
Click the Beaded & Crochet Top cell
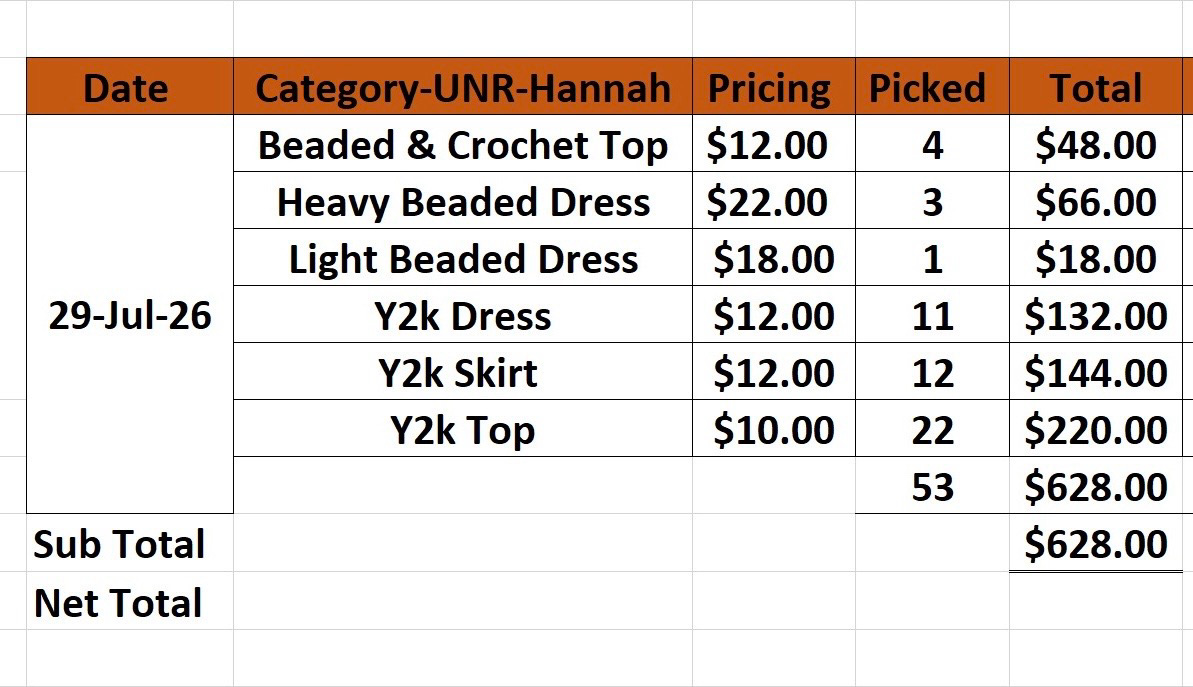pyautogui.click(x=463, y=144)
